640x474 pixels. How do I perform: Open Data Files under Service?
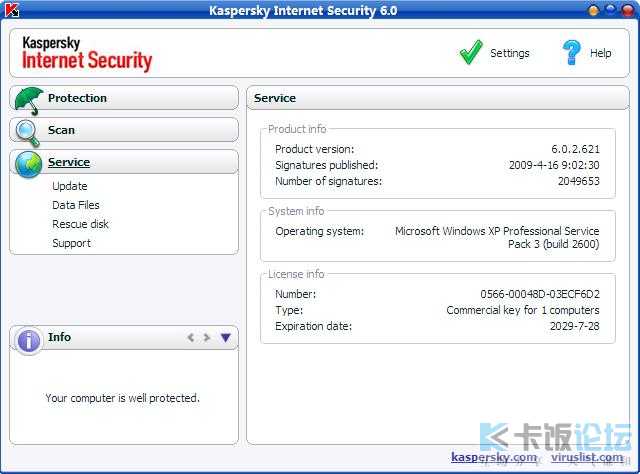pos(76,205)
